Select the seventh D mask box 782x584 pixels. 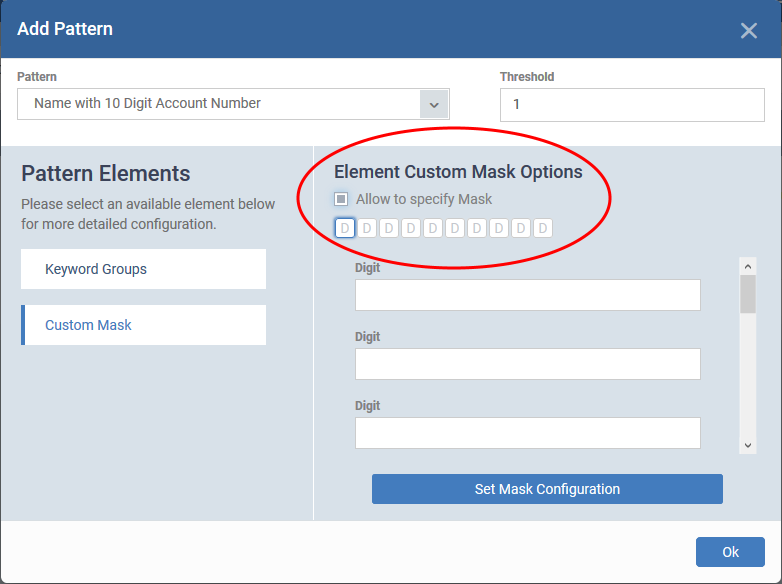pos(476,228)
